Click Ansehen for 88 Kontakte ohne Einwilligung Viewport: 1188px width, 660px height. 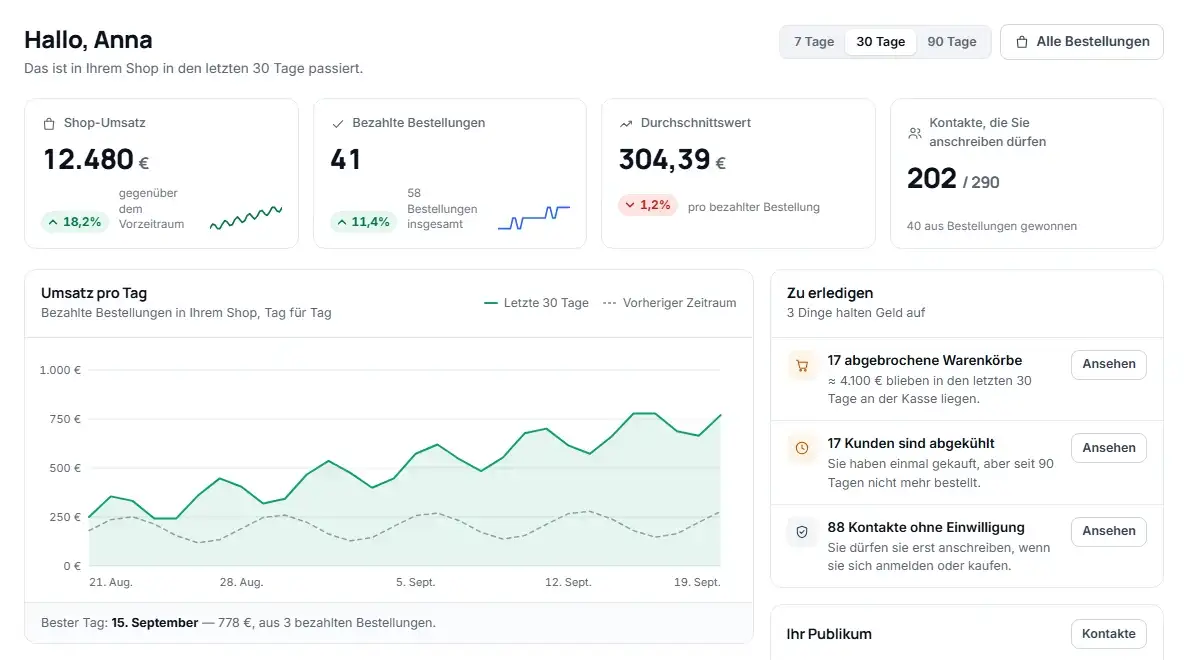coord(1108,531)
